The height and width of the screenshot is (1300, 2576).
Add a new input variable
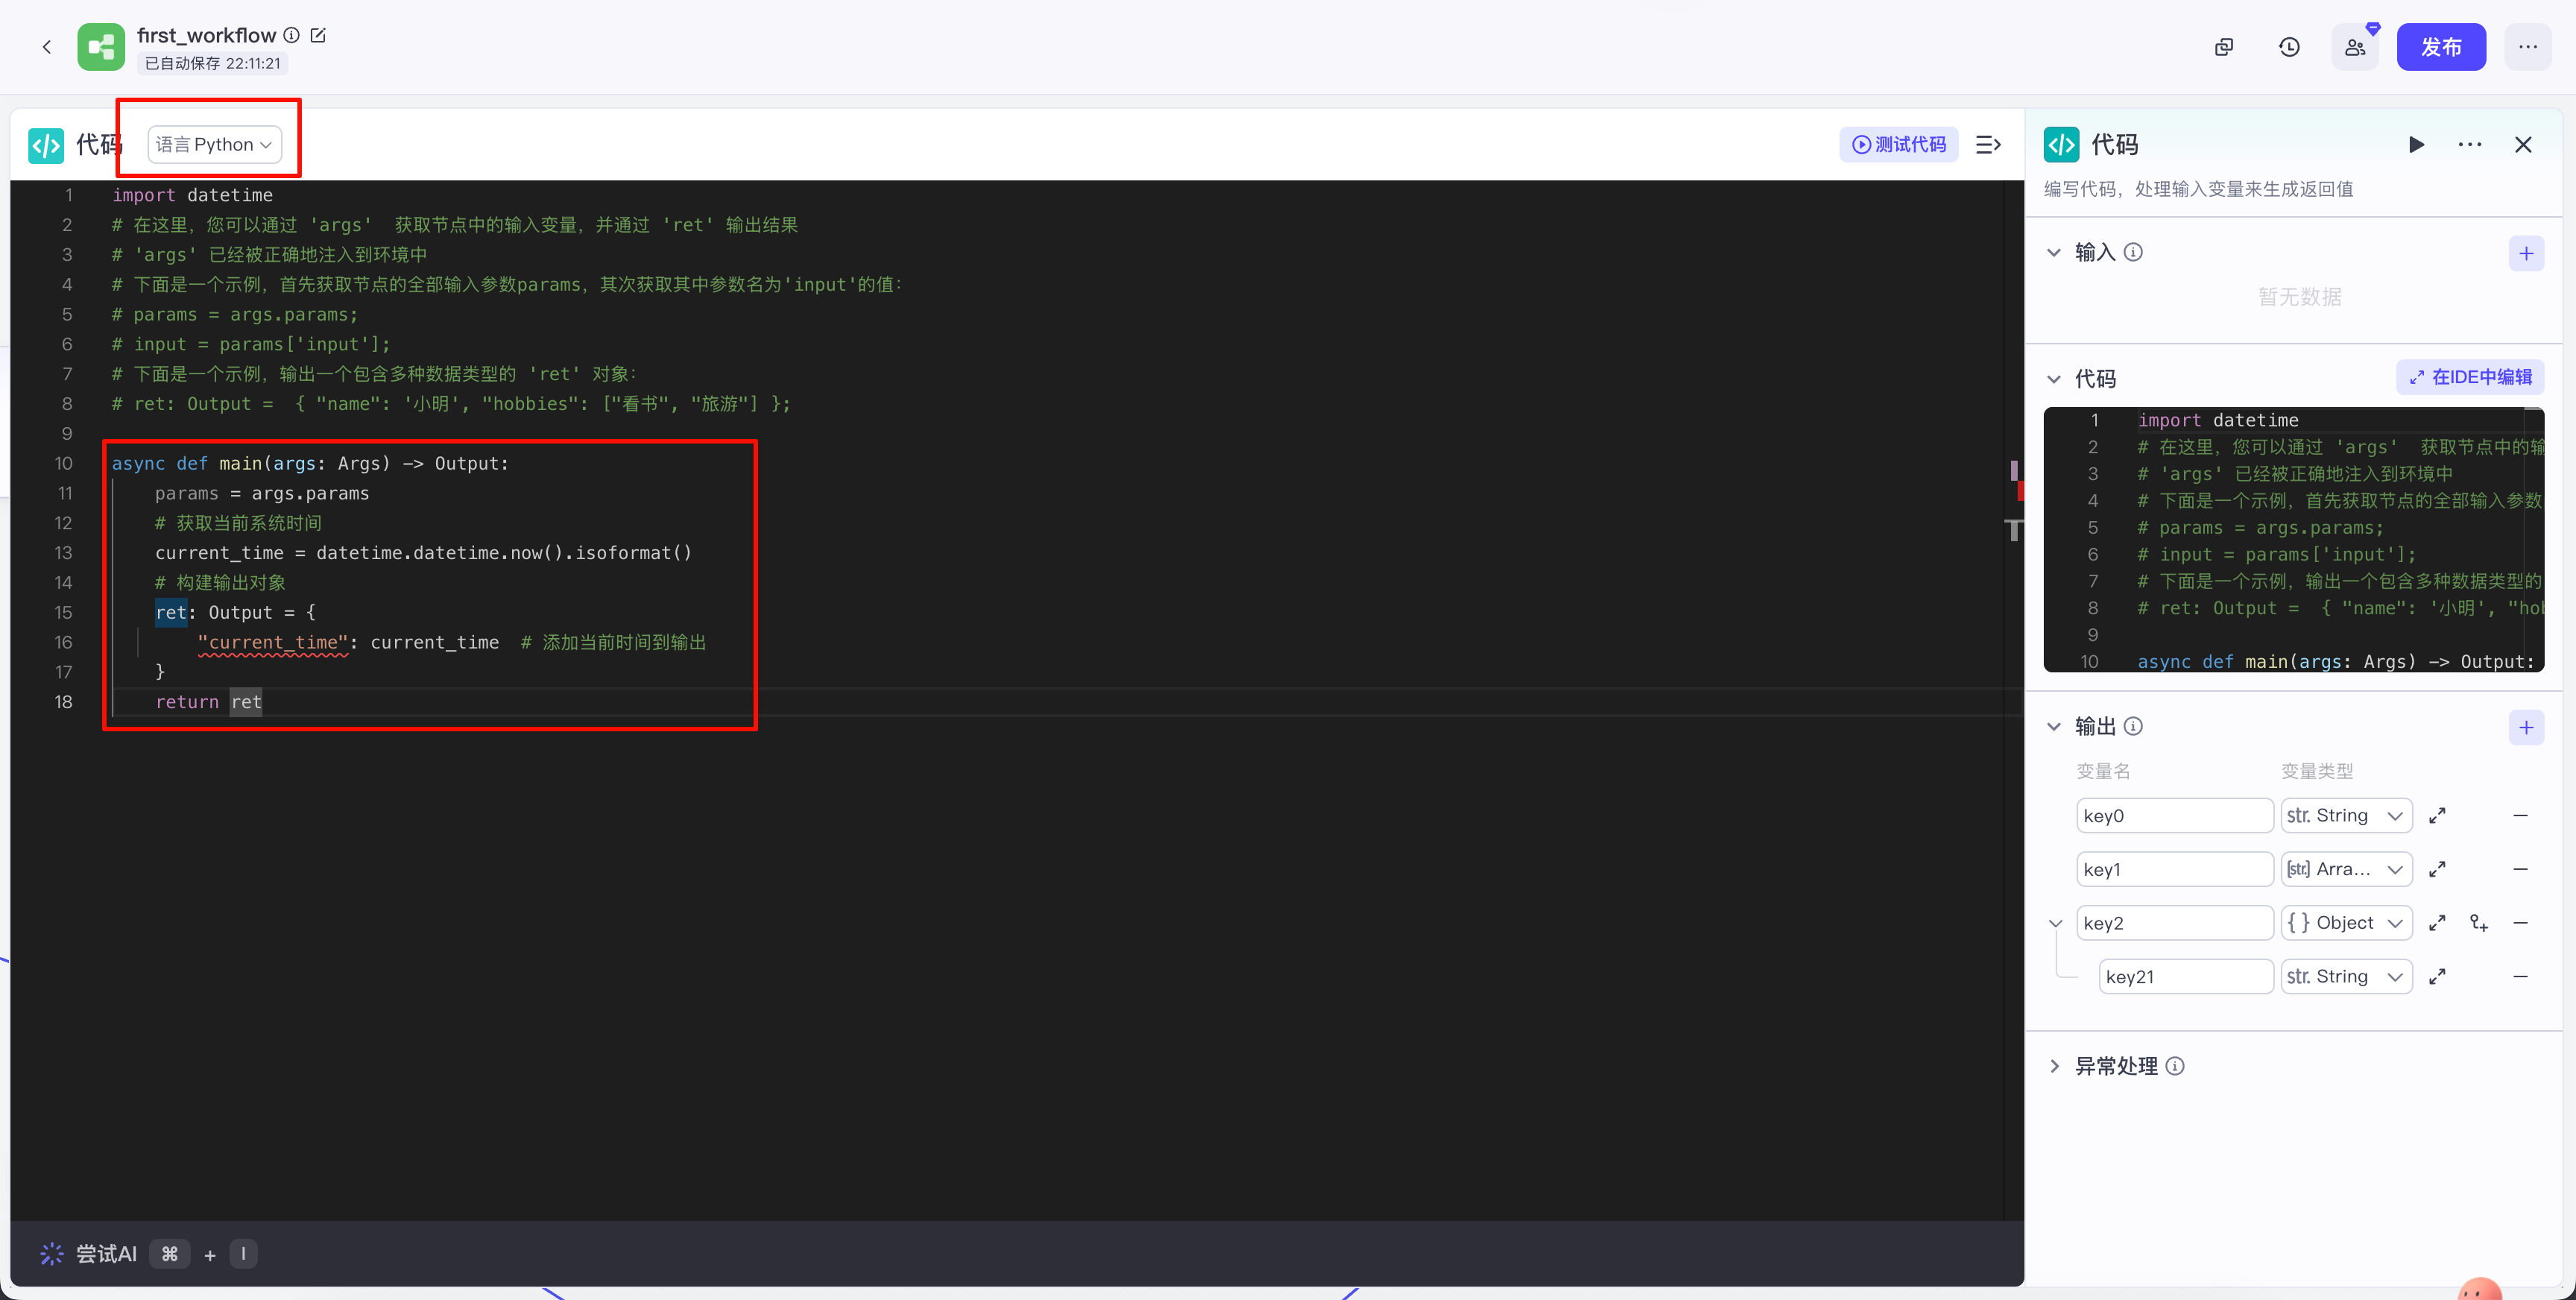tap(2526, 253)
